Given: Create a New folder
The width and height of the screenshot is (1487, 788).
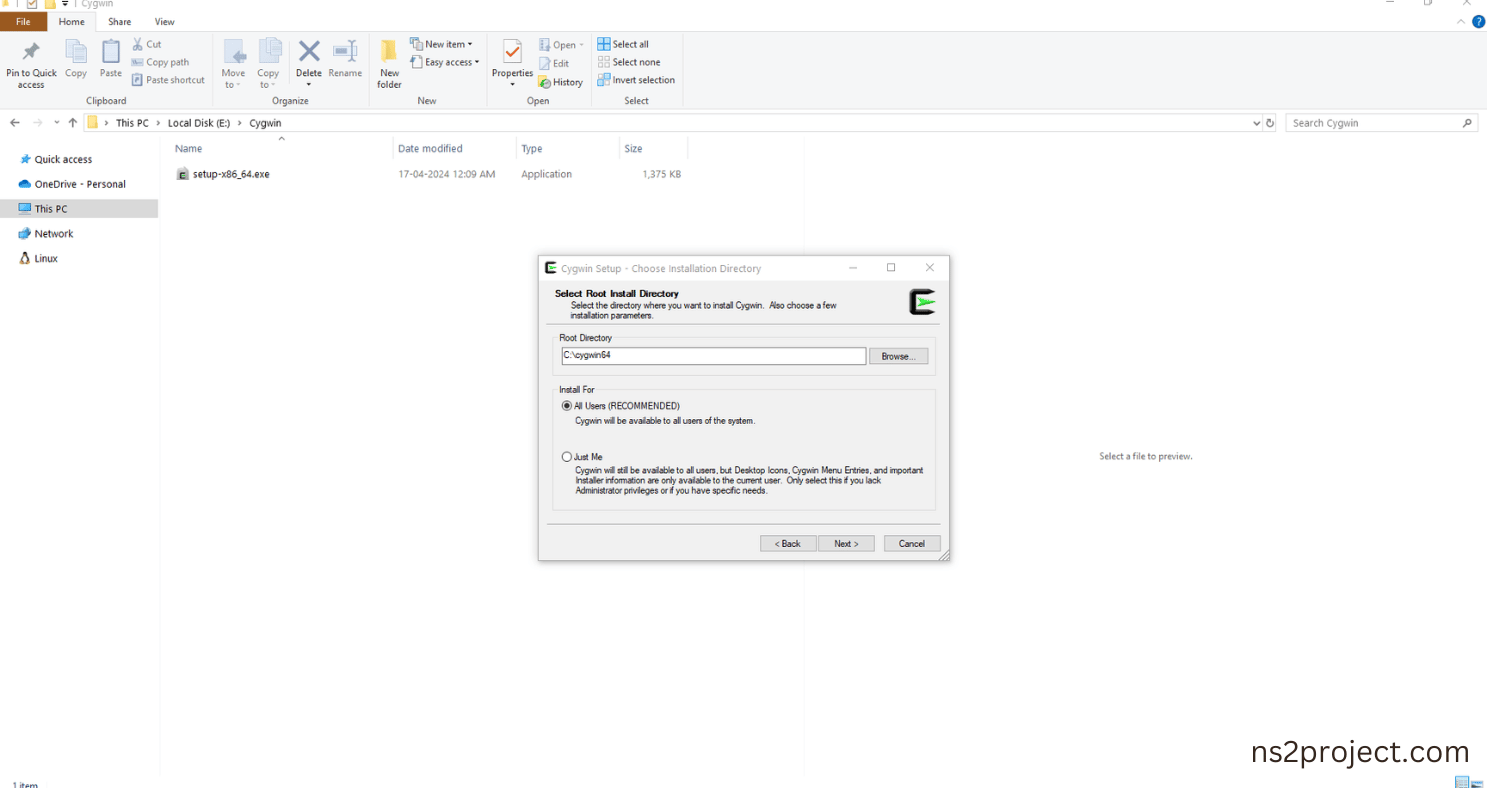Looking at the screenshot, I should click(390, 65).
